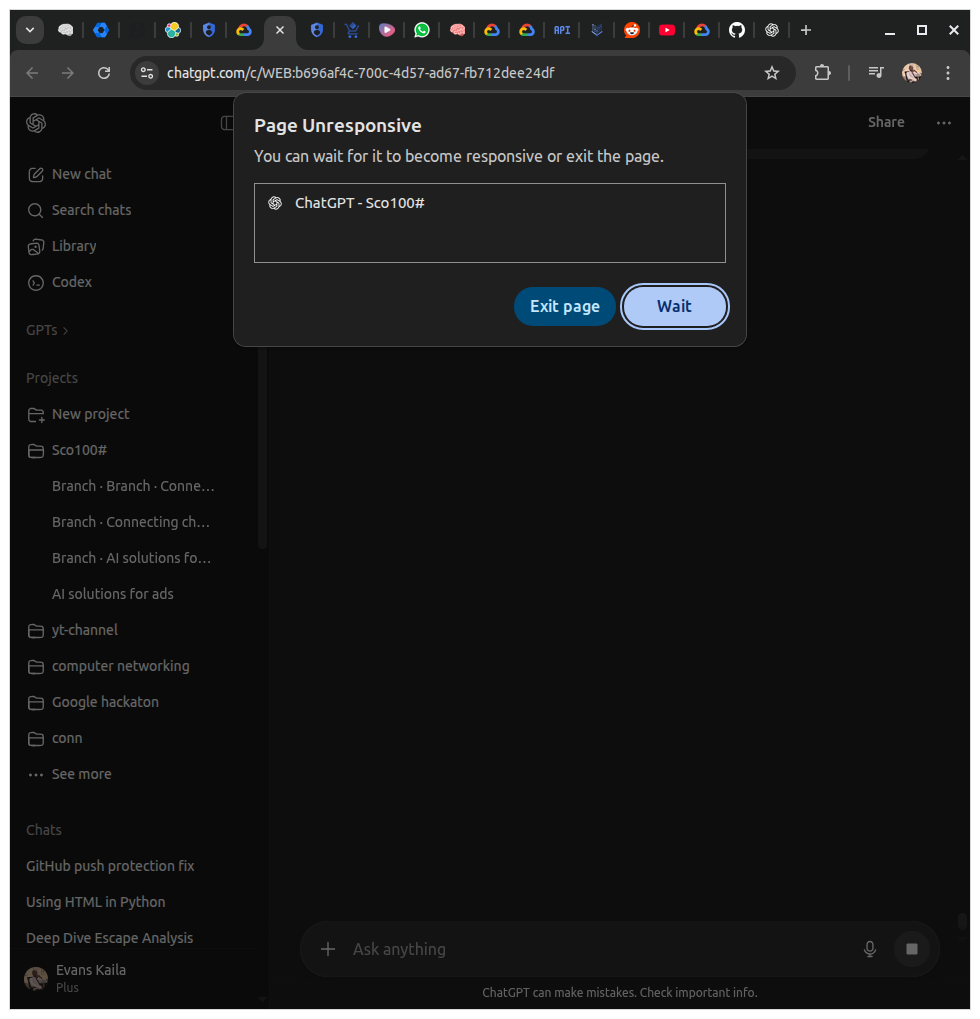Click the ChatGPT logo in sidebar
The height and width of the screenshot is (1019, 980).
pos(36,123)
